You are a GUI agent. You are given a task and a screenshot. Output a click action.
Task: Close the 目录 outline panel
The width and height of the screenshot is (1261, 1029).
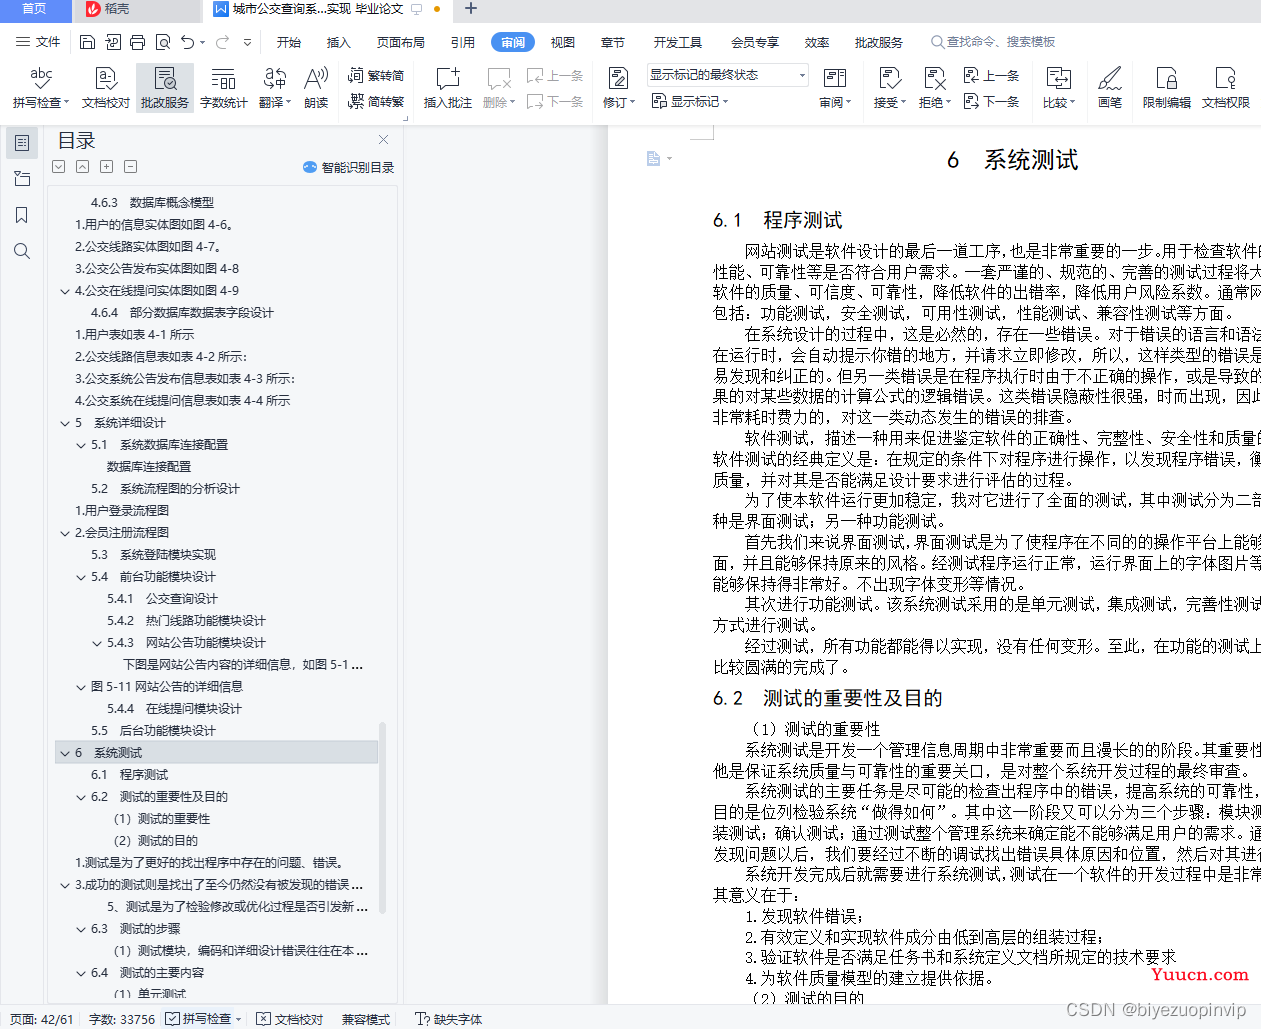tap(383, 140)
